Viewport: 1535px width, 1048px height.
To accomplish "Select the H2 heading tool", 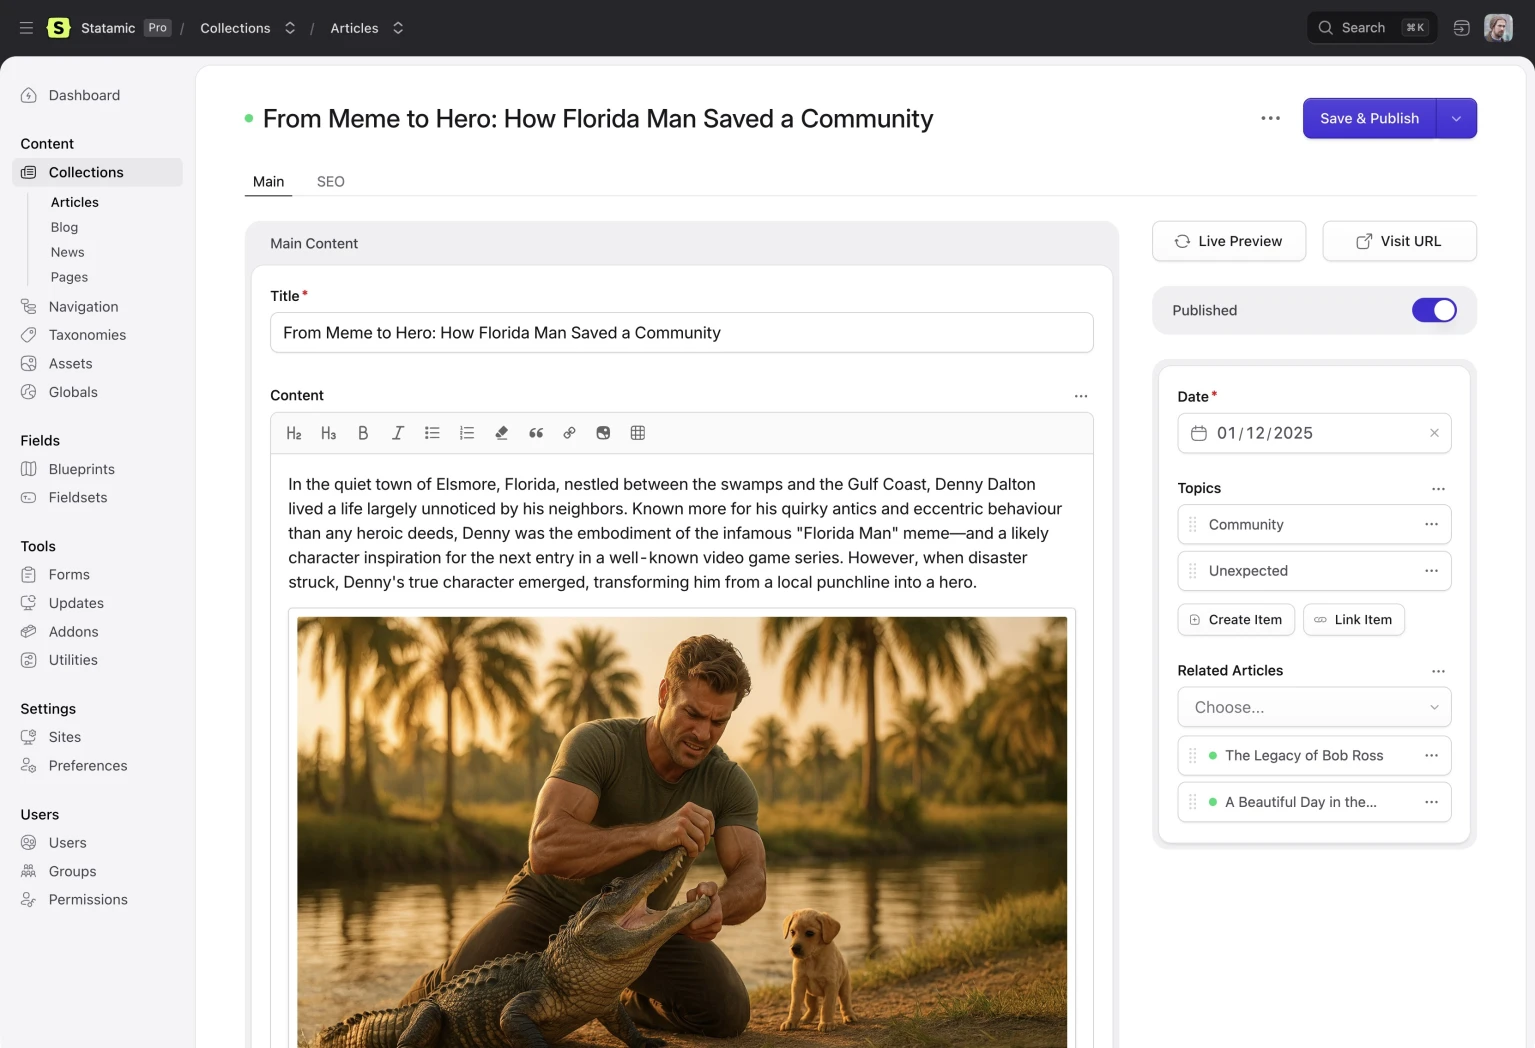I will pos(294,433).
